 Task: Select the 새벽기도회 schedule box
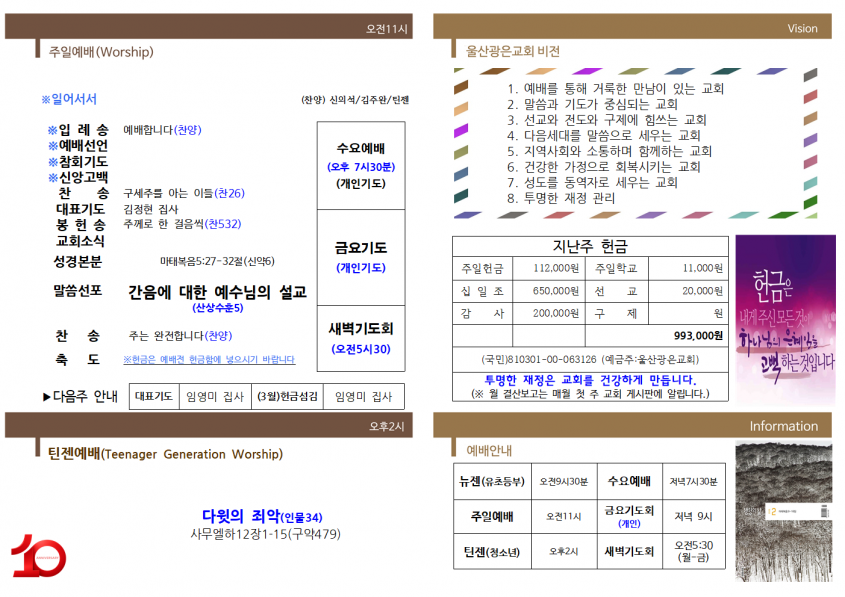(361, 338)
